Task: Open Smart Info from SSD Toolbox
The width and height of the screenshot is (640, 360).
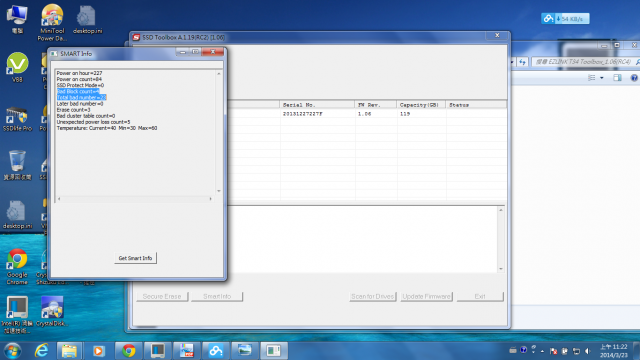Action: point(217,296)
